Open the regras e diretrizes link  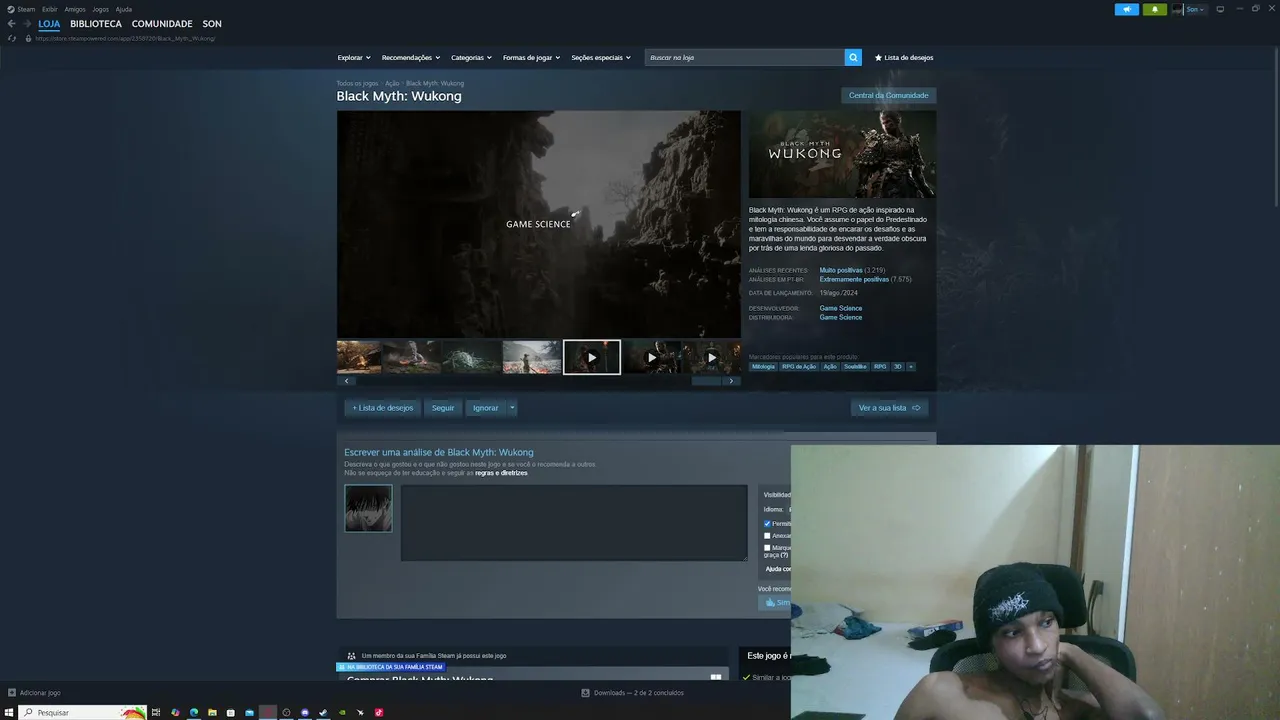[x=501, y=473]
